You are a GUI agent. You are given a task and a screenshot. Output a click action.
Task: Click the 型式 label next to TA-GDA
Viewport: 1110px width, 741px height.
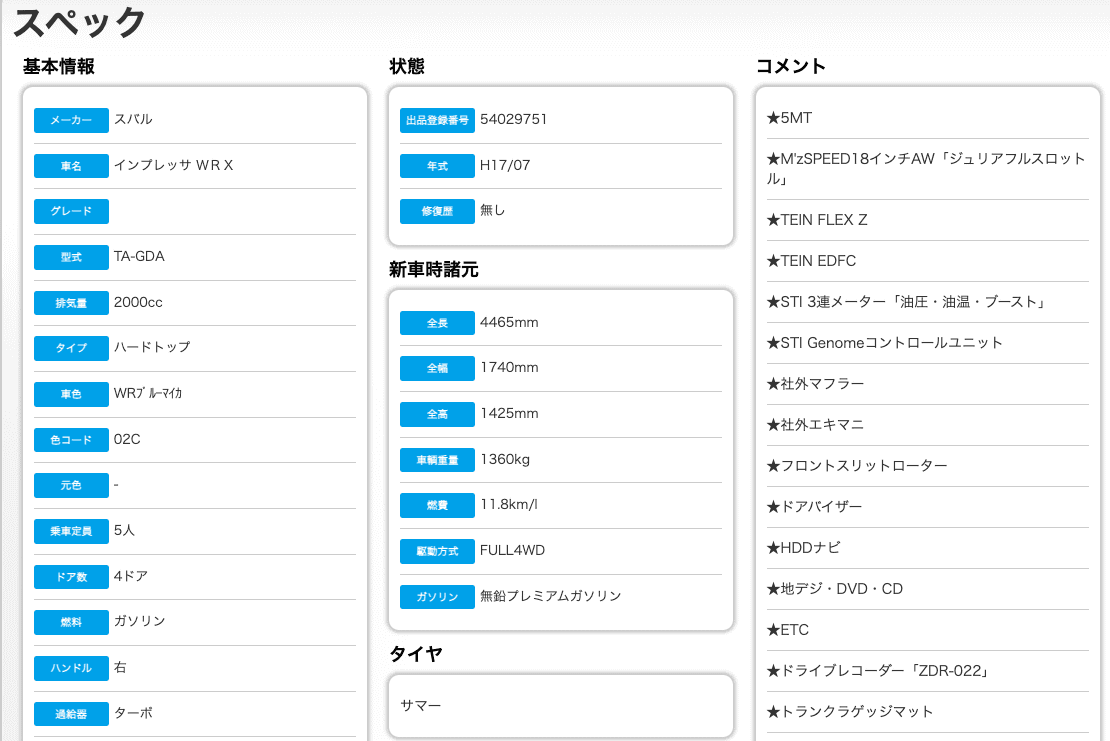pos(70,257)
